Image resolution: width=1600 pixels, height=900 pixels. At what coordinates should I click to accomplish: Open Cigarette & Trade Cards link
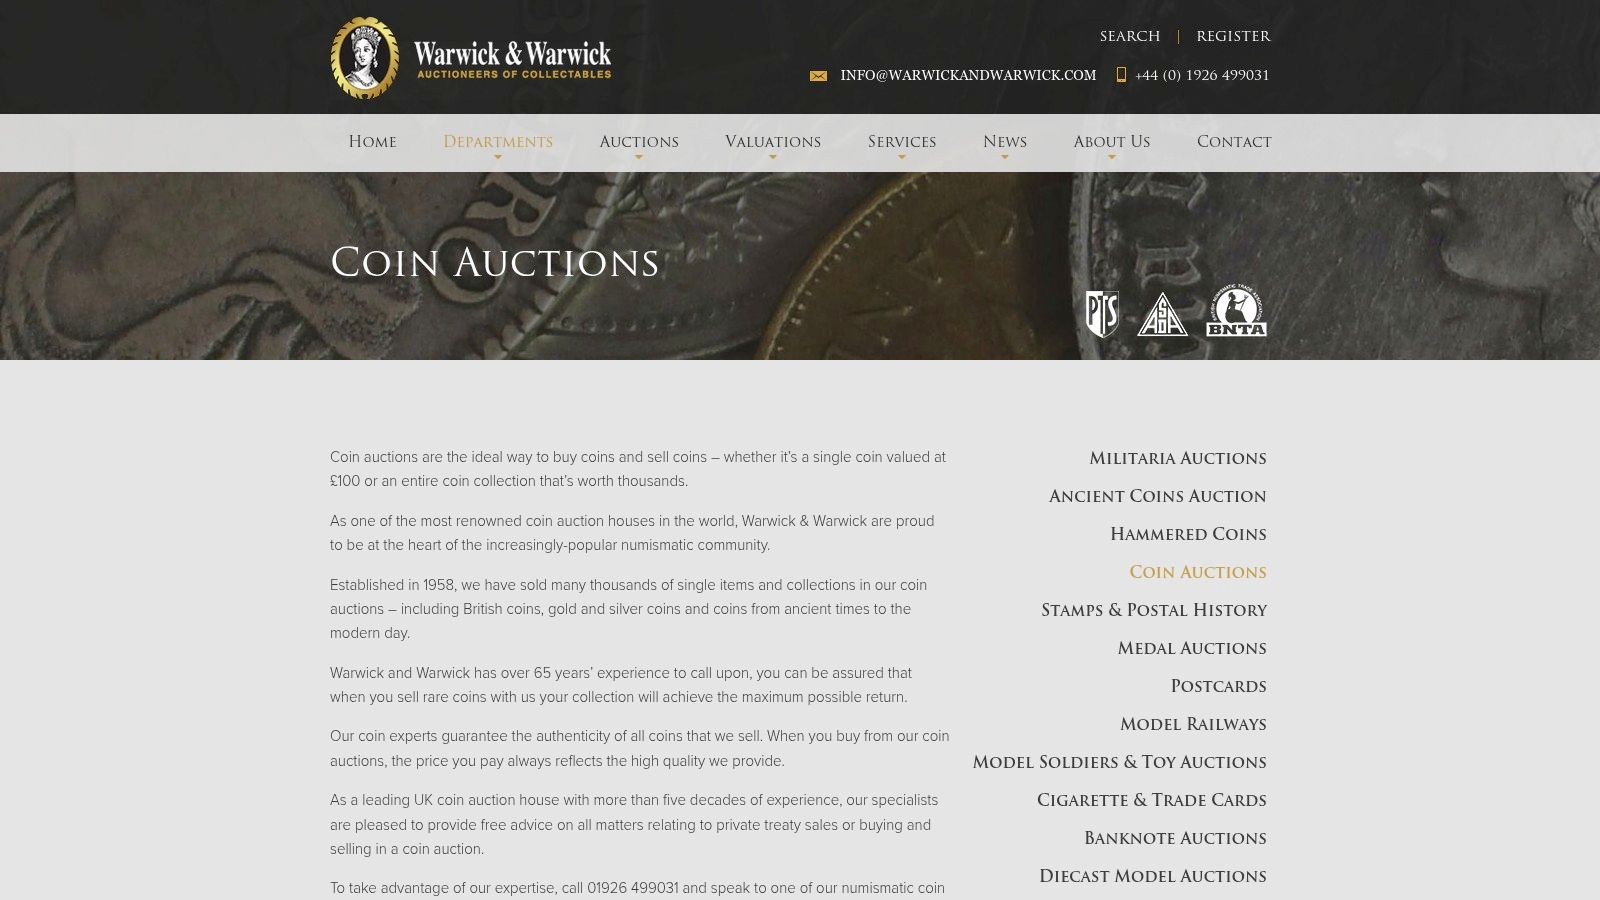click(x=1151, y=800)
